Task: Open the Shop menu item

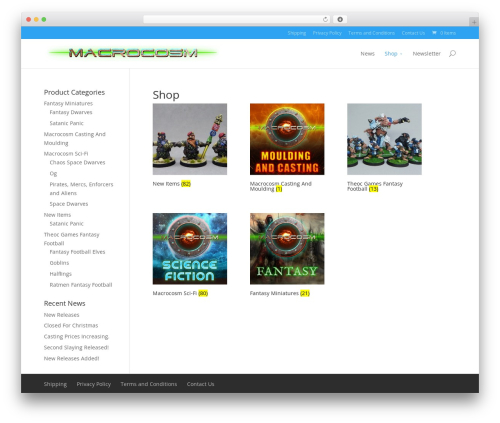Action: point(391,54)
